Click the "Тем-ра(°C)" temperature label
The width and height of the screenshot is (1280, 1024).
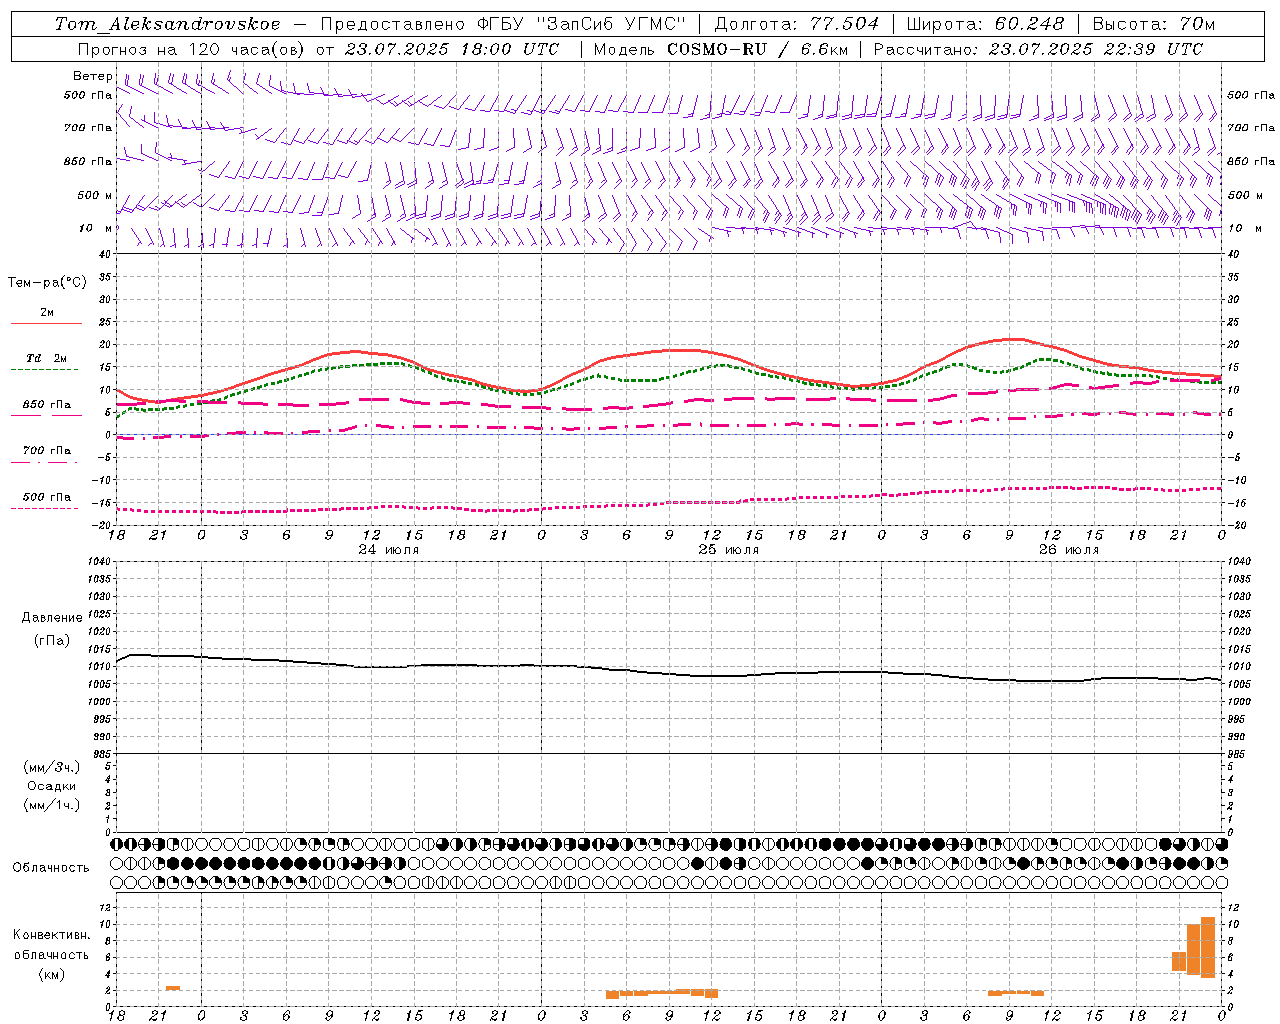[47, 283]
